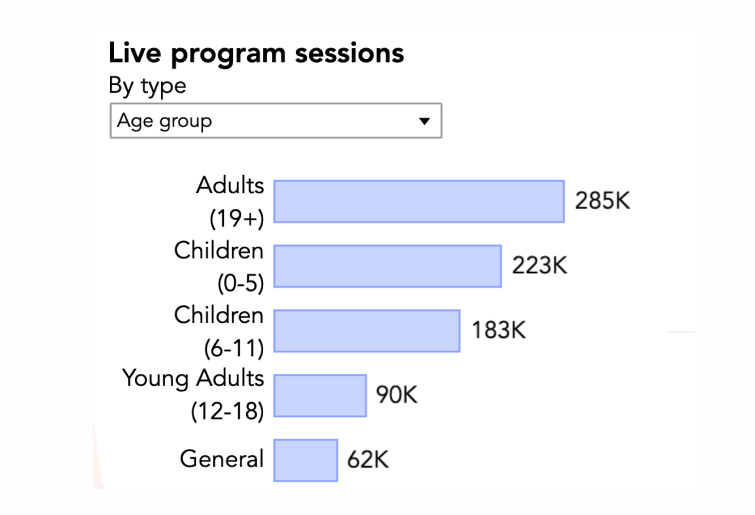The width and height of the screenshot is (755, 515).
Task: Click the Young Adults (12-18) label
Action: pyautogui.click(x=193, y=394)
